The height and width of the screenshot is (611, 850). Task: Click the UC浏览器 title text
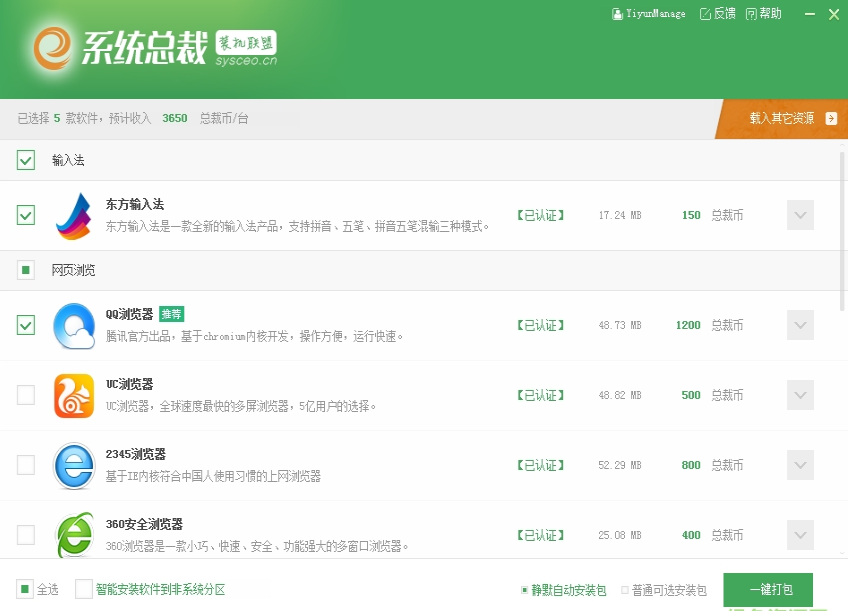point(130,384)
